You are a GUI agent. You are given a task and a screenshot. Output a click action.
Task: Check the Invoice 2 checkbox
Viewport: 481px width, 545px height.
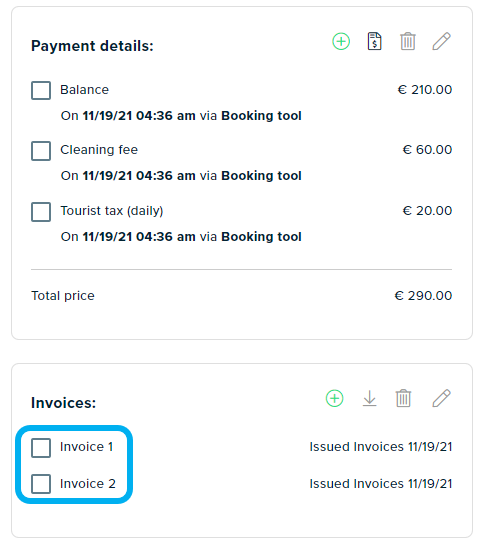coord(41,484)
